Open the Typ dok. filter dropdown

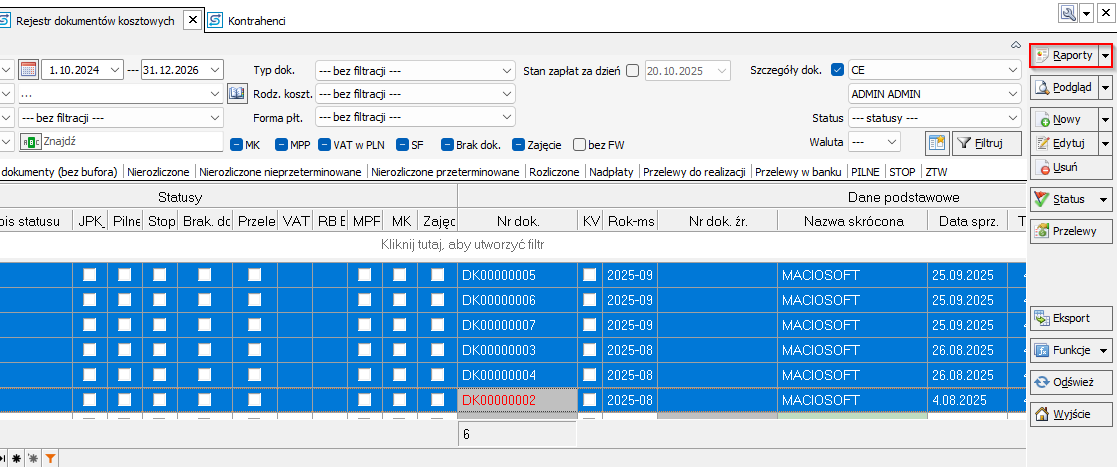coord(507,70)
